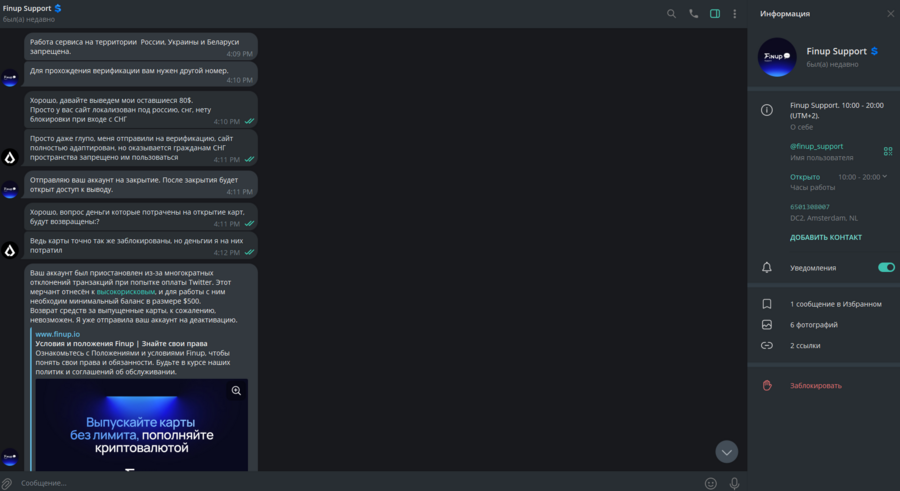Click the links chain icon

(767, 346)
